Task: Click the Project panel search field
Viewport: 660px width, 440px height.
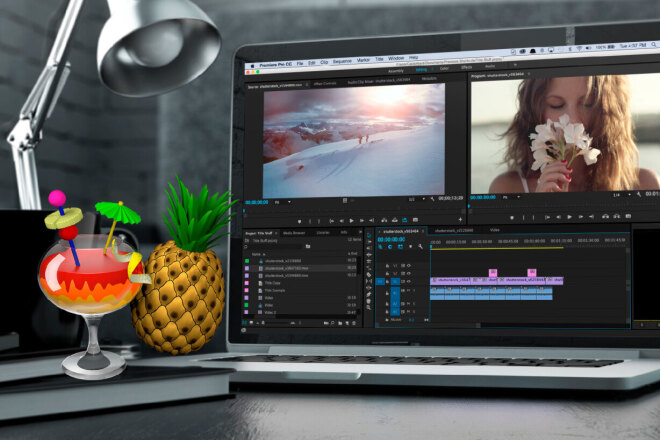Action: coord(276,247)
